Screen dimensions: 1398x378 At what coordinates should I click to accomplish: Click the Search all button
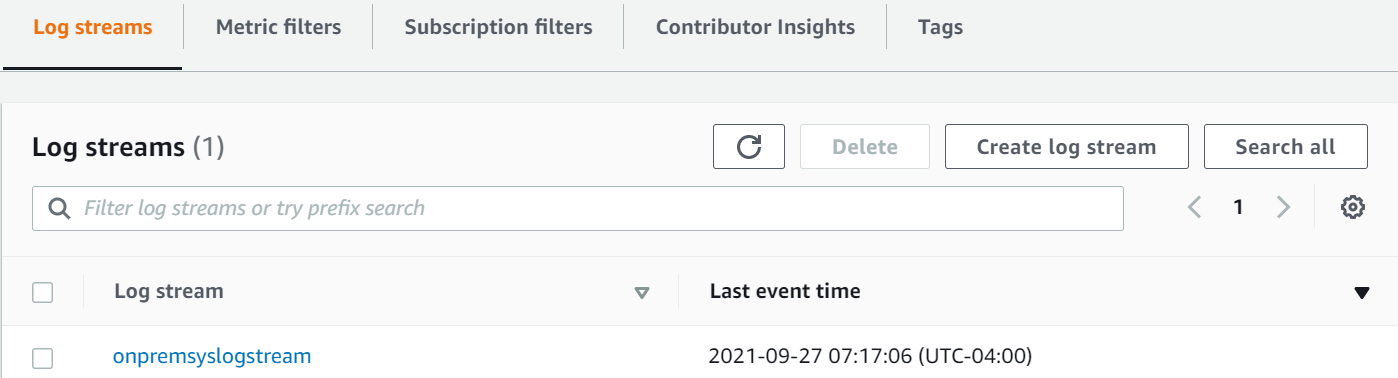point(1285,147)
